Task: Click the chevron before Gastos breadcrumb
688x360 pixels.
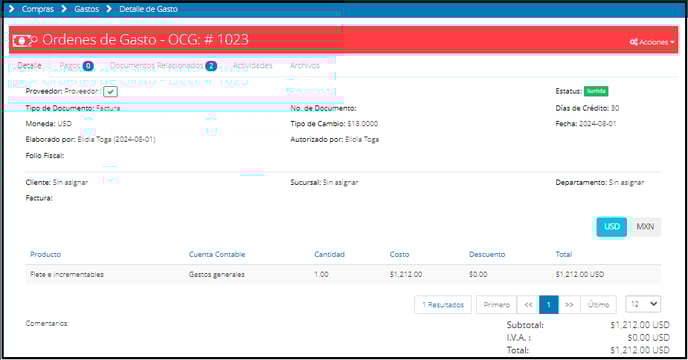Action: (64, 9)
